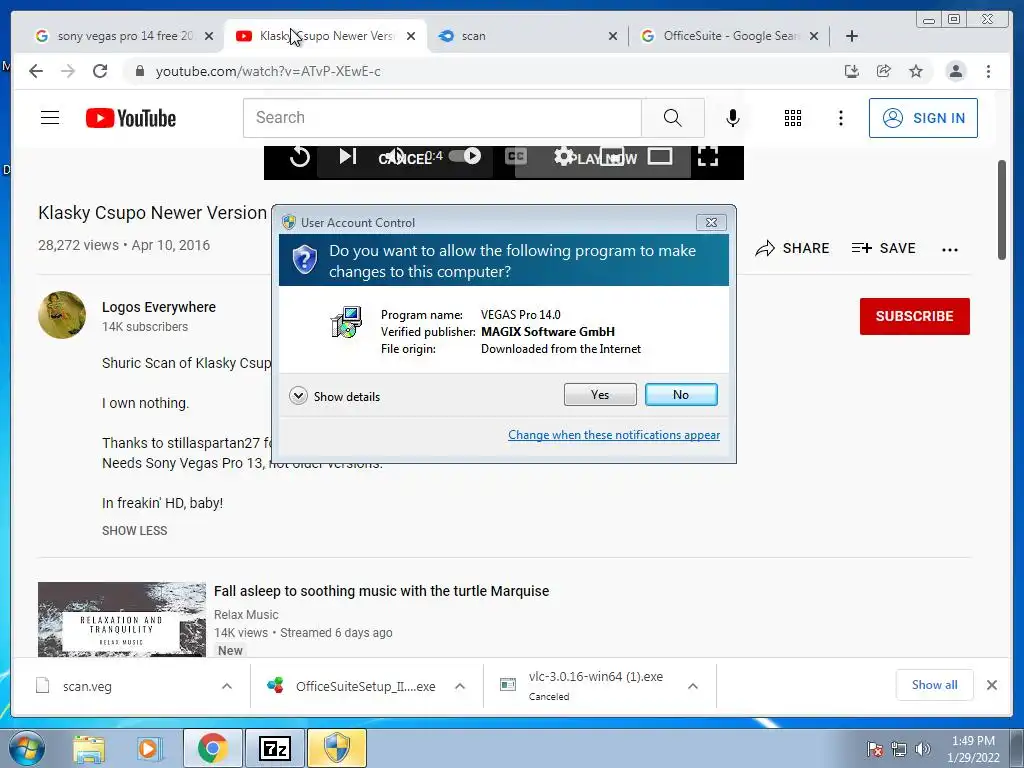The width and height of the screenshot is (1024, 768).
Task: Click the SUBSCRIBE button
Action: (914, 316)
